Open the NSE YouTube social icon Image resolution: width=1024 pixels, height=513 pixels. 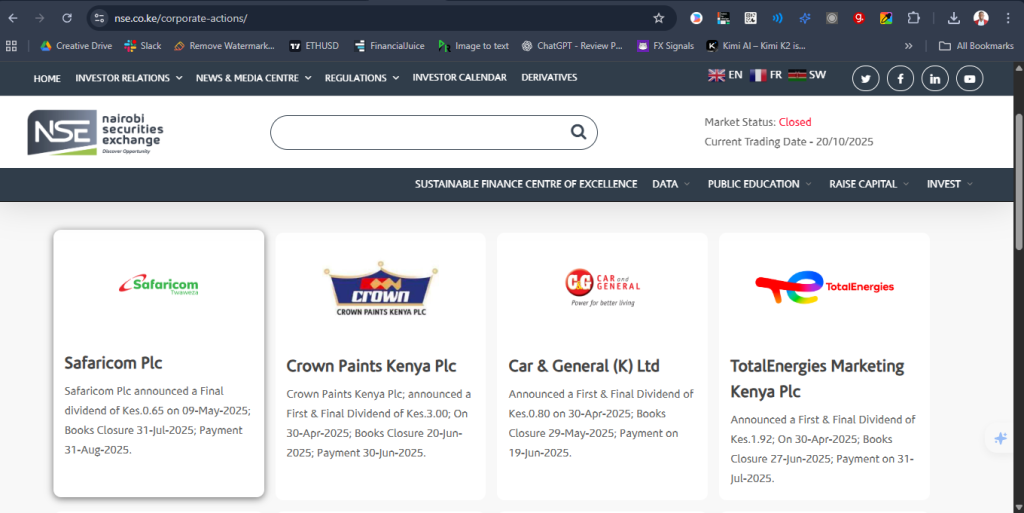point(969,78)
